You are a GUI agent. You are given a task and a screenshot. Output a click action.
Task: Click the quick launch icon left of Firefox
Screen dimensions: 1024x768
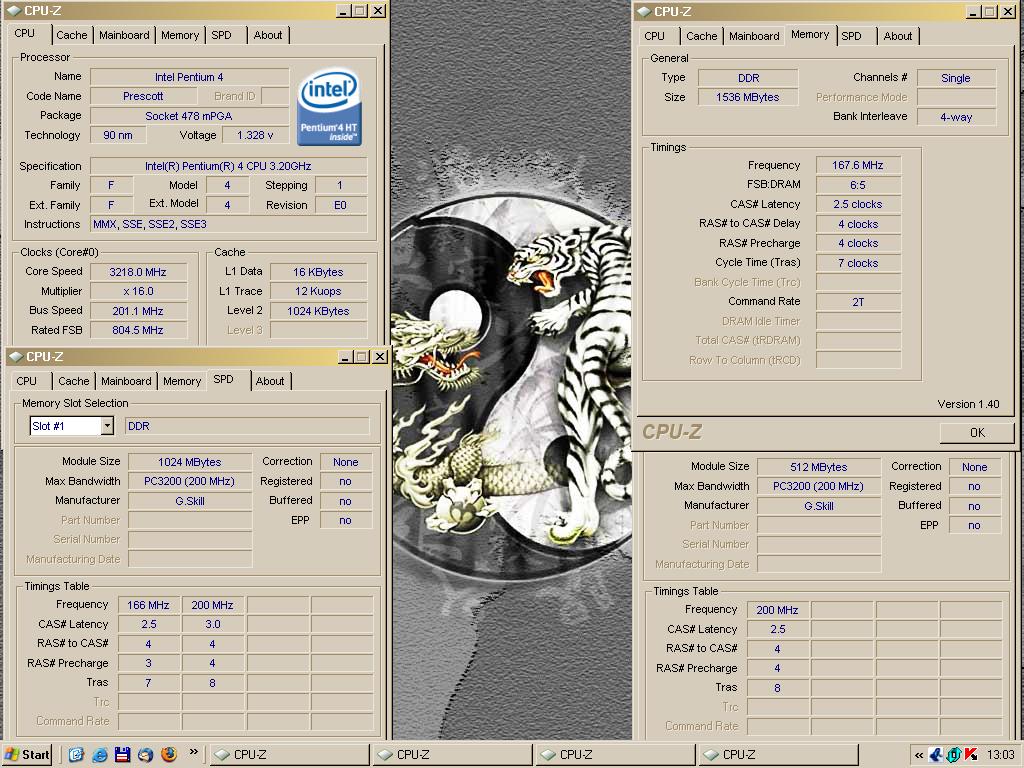click(x=145, y=754)
